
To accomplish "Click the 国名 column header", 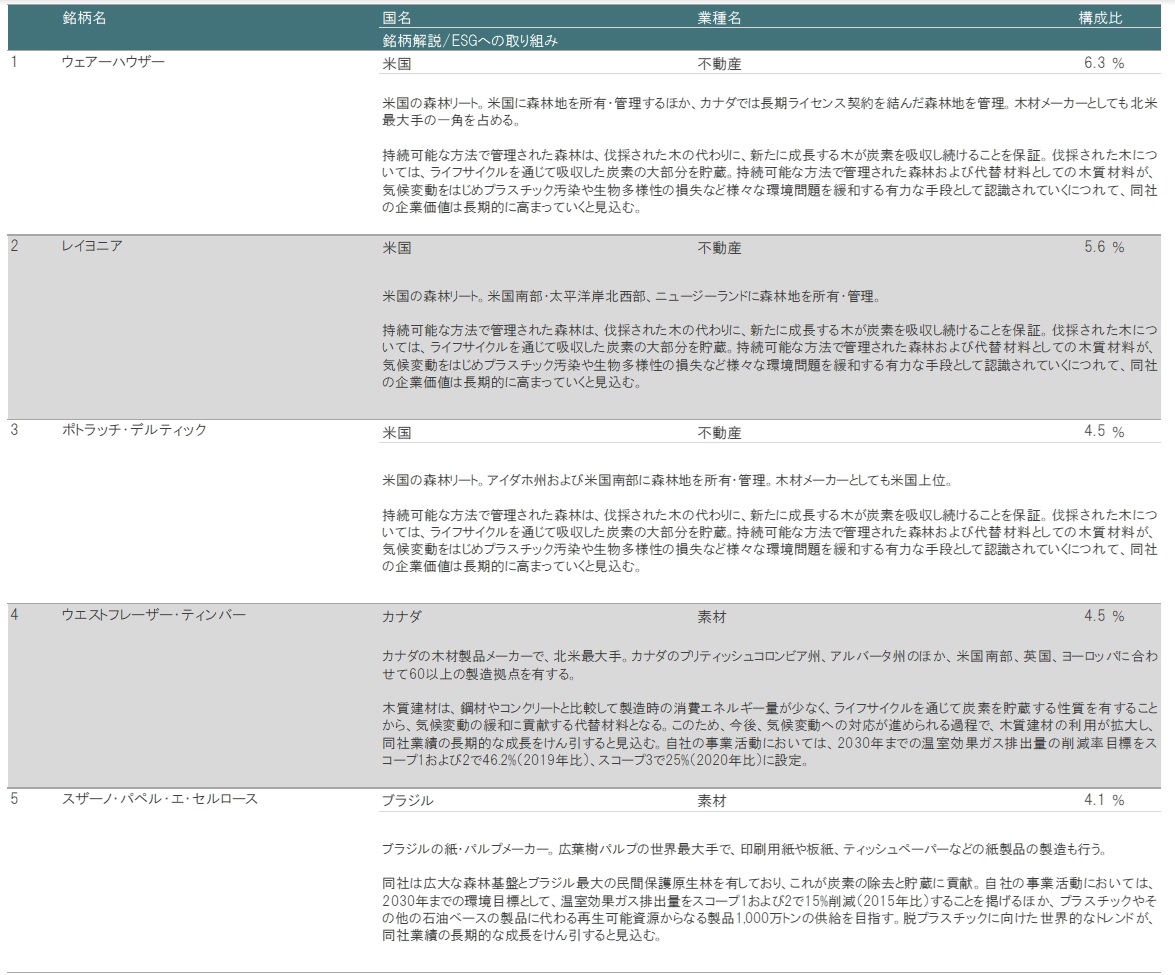I will point(396,18).
